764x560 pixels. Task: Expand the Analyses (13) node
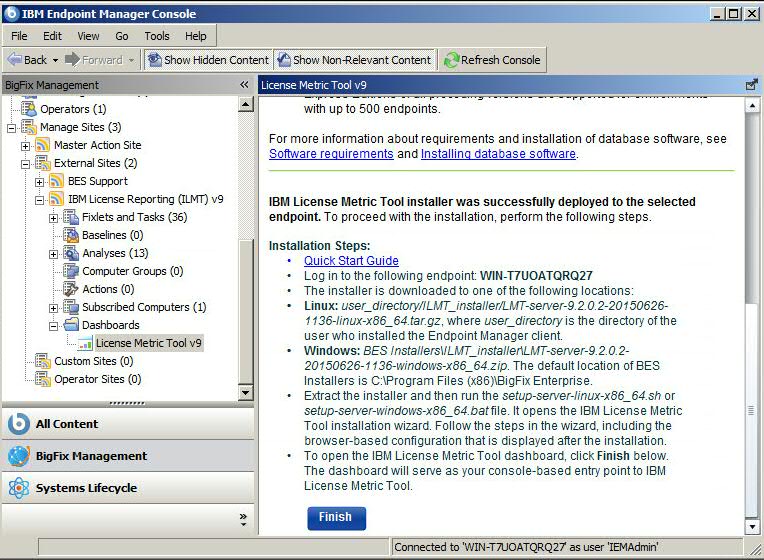click(54, 254)
